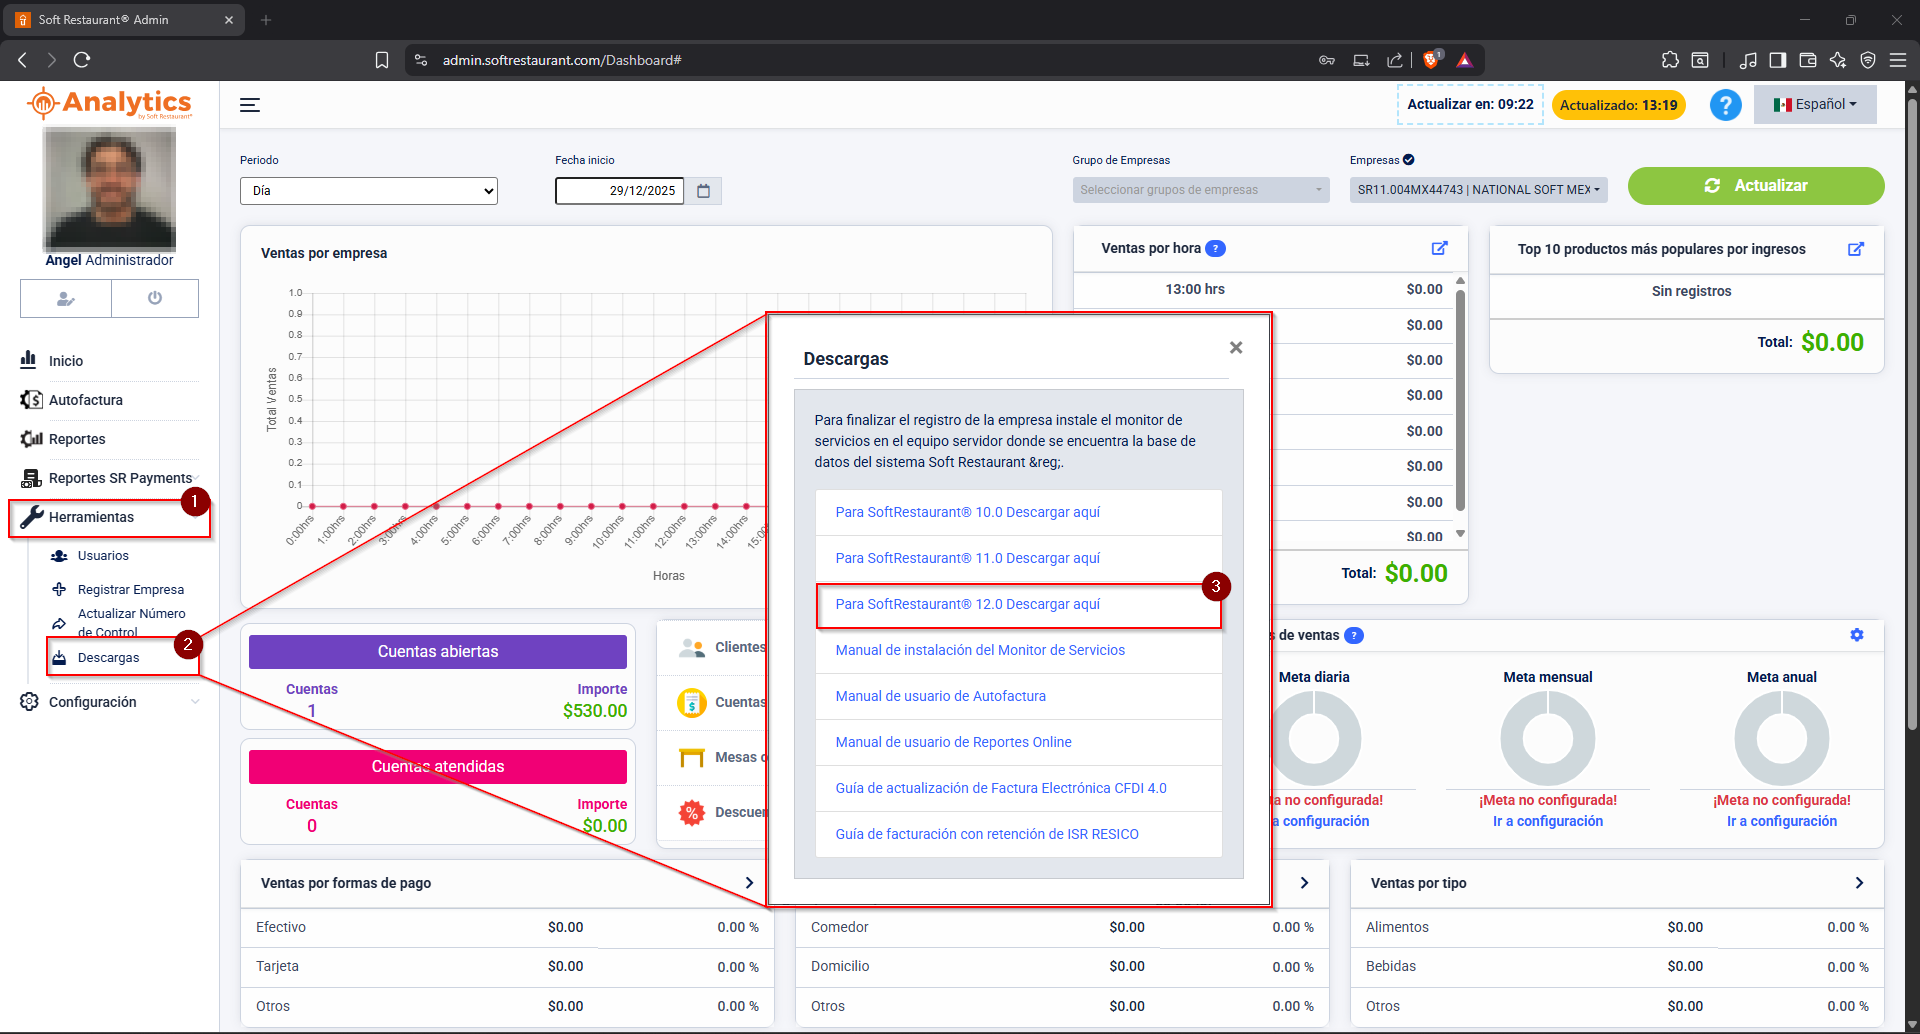Click the Meta mensual donut chart
This screenshot has height=1034, width=1920.
(x=1548, y=738)
